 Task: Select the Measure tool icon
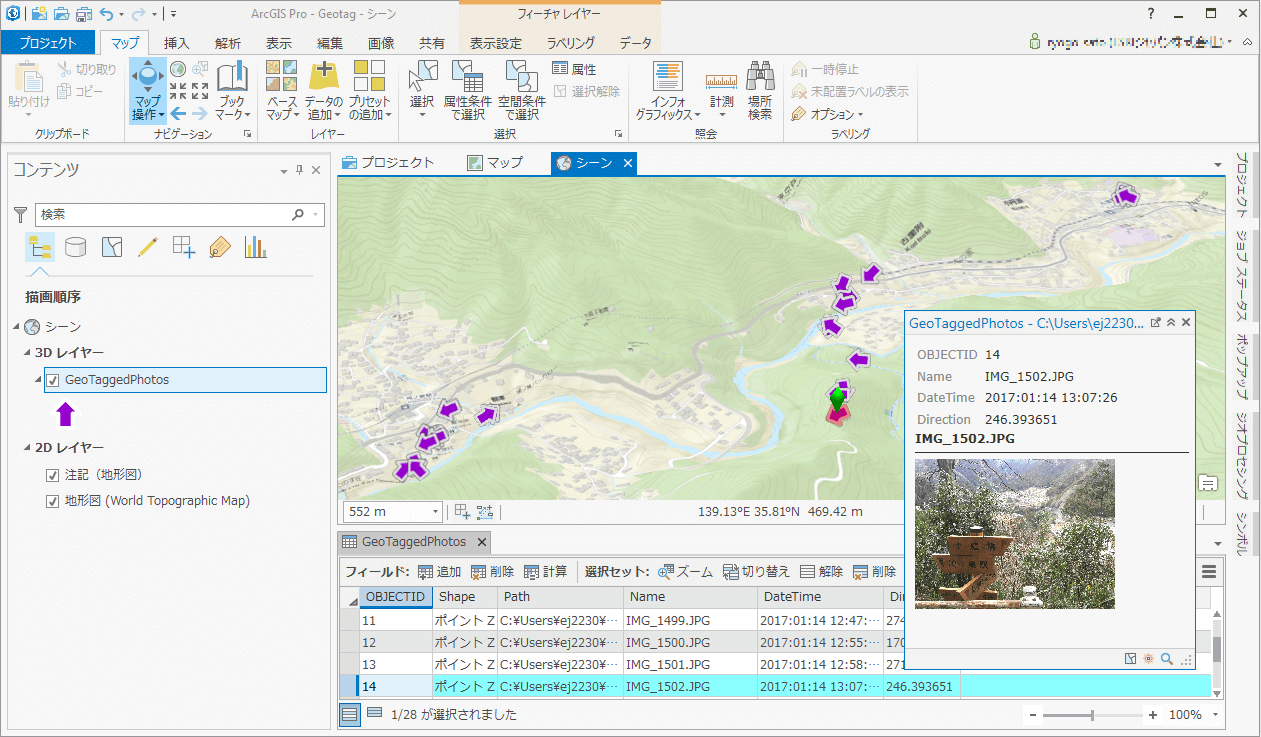coord(720,82)
